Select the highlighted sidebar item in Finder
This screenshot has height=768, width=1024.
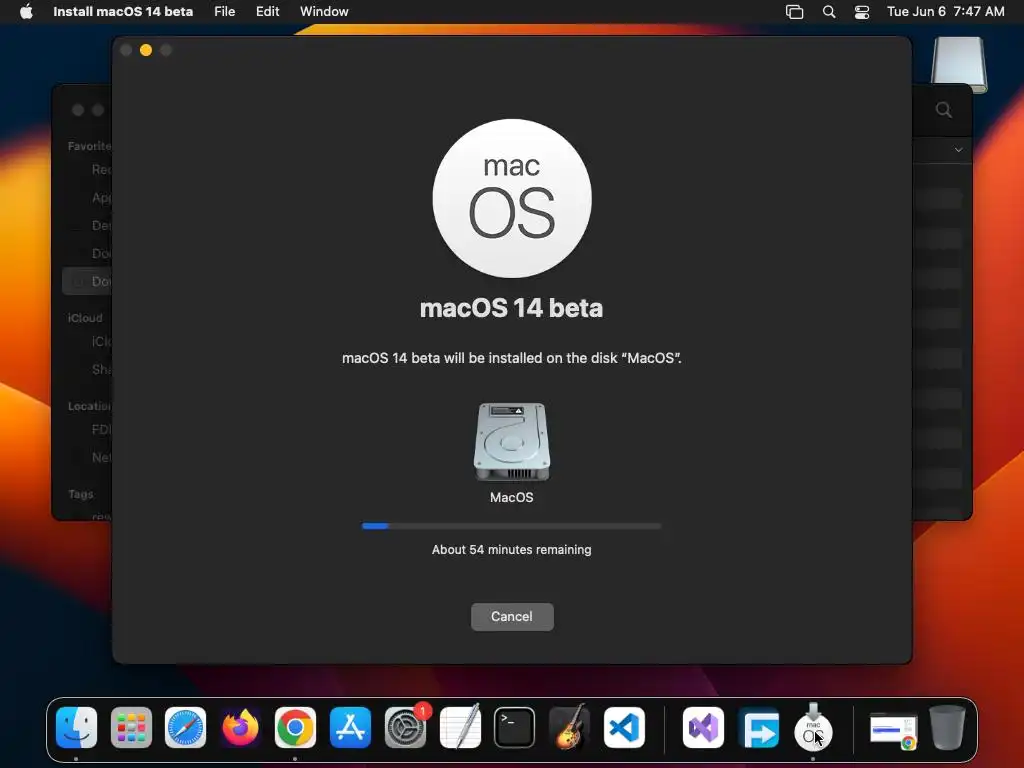(x=88, y=281)
